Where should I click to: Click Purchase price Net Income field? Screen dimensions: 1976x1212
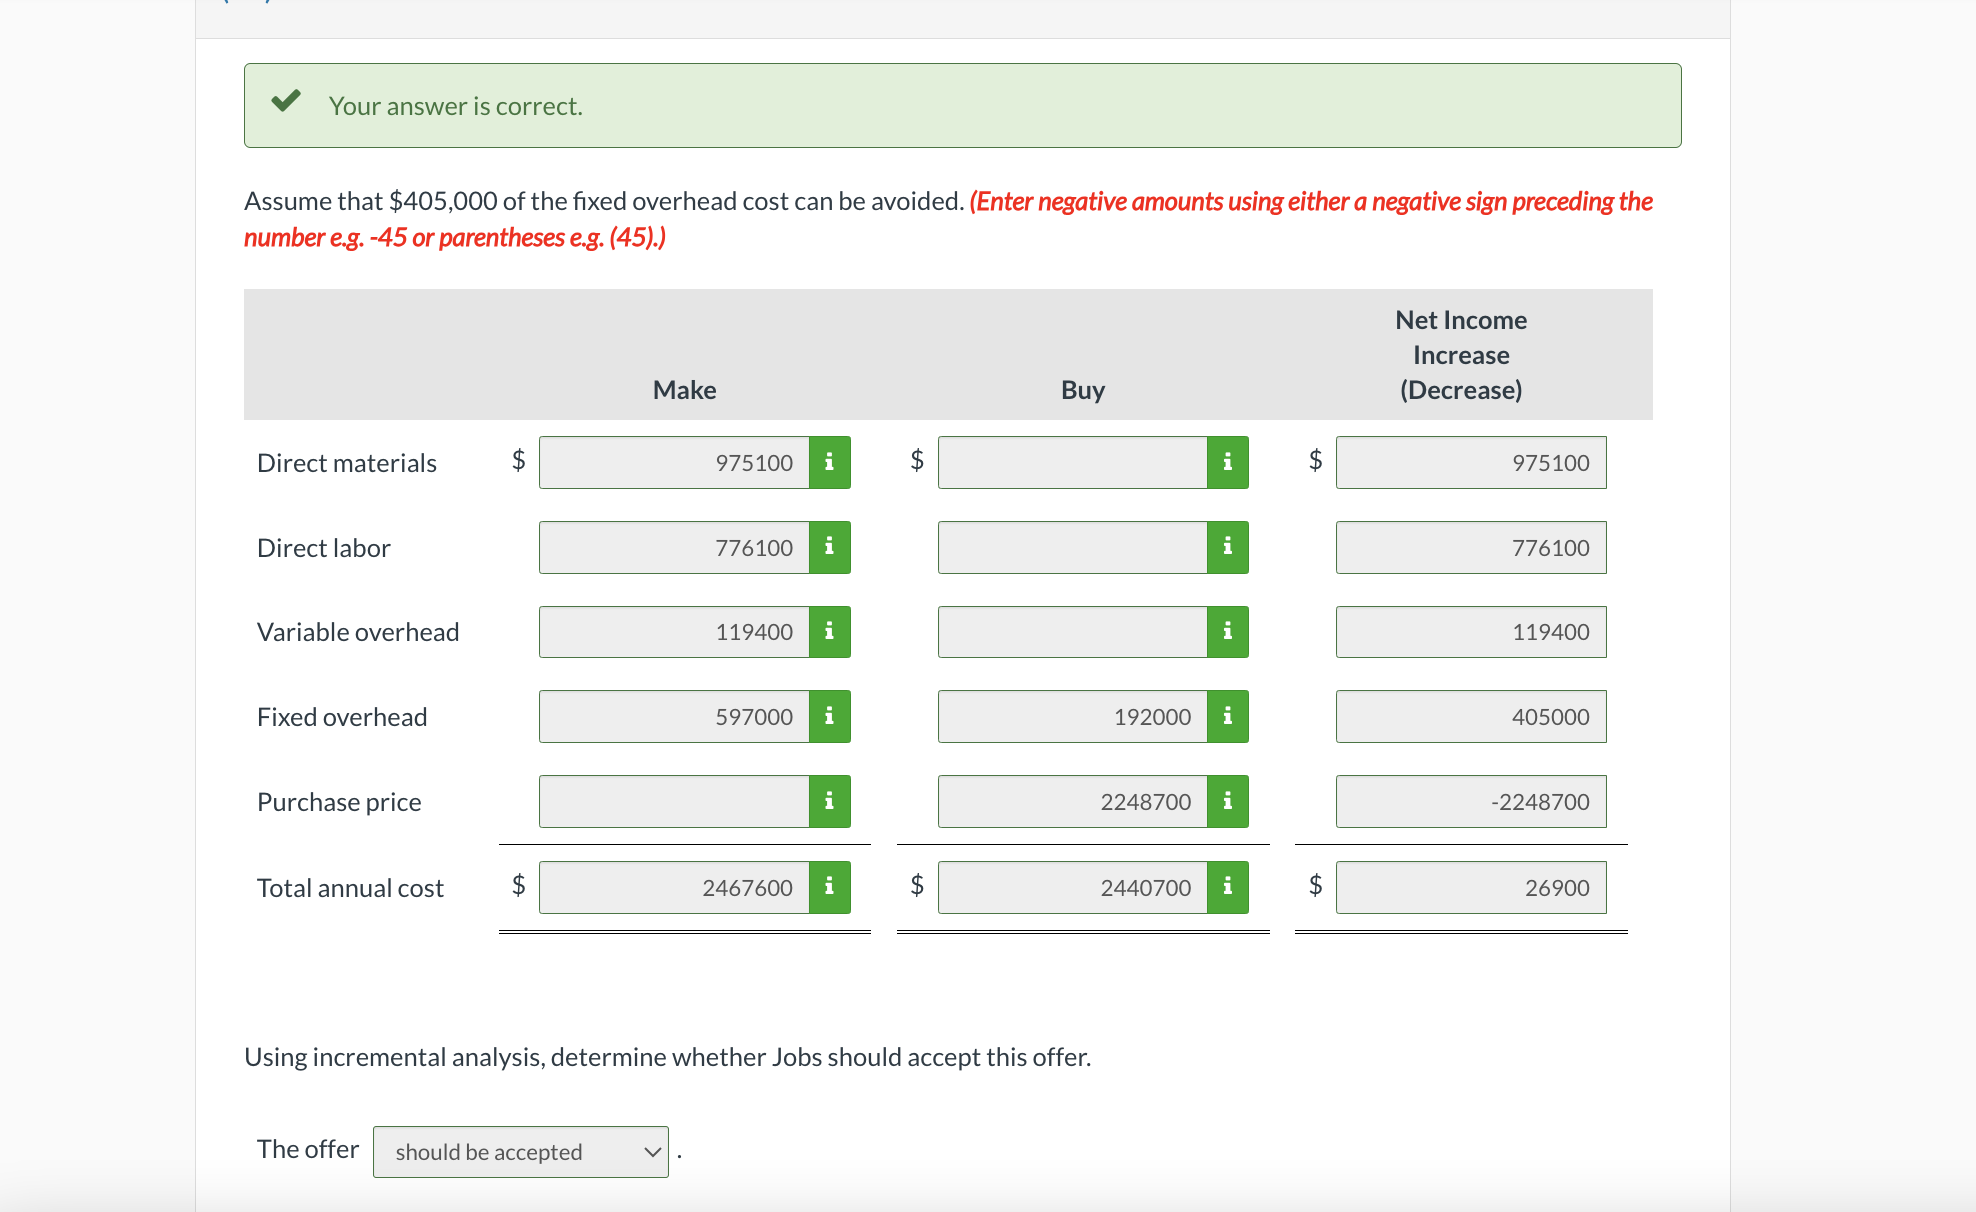pos(1470,801)
